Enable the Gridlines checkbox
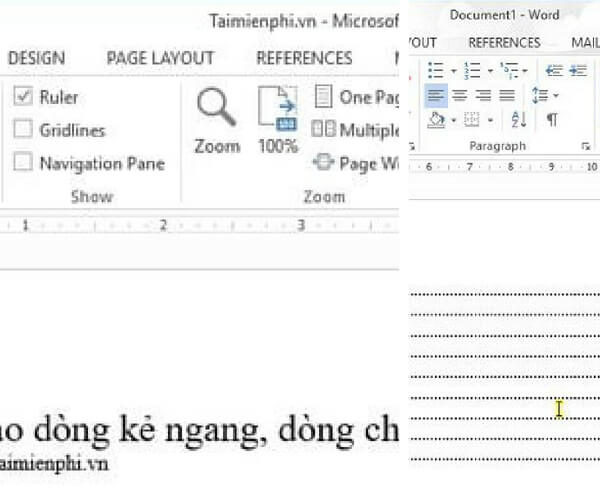This screenshot has width=600, height=500. pyautogui.click(x=23, y=130)
